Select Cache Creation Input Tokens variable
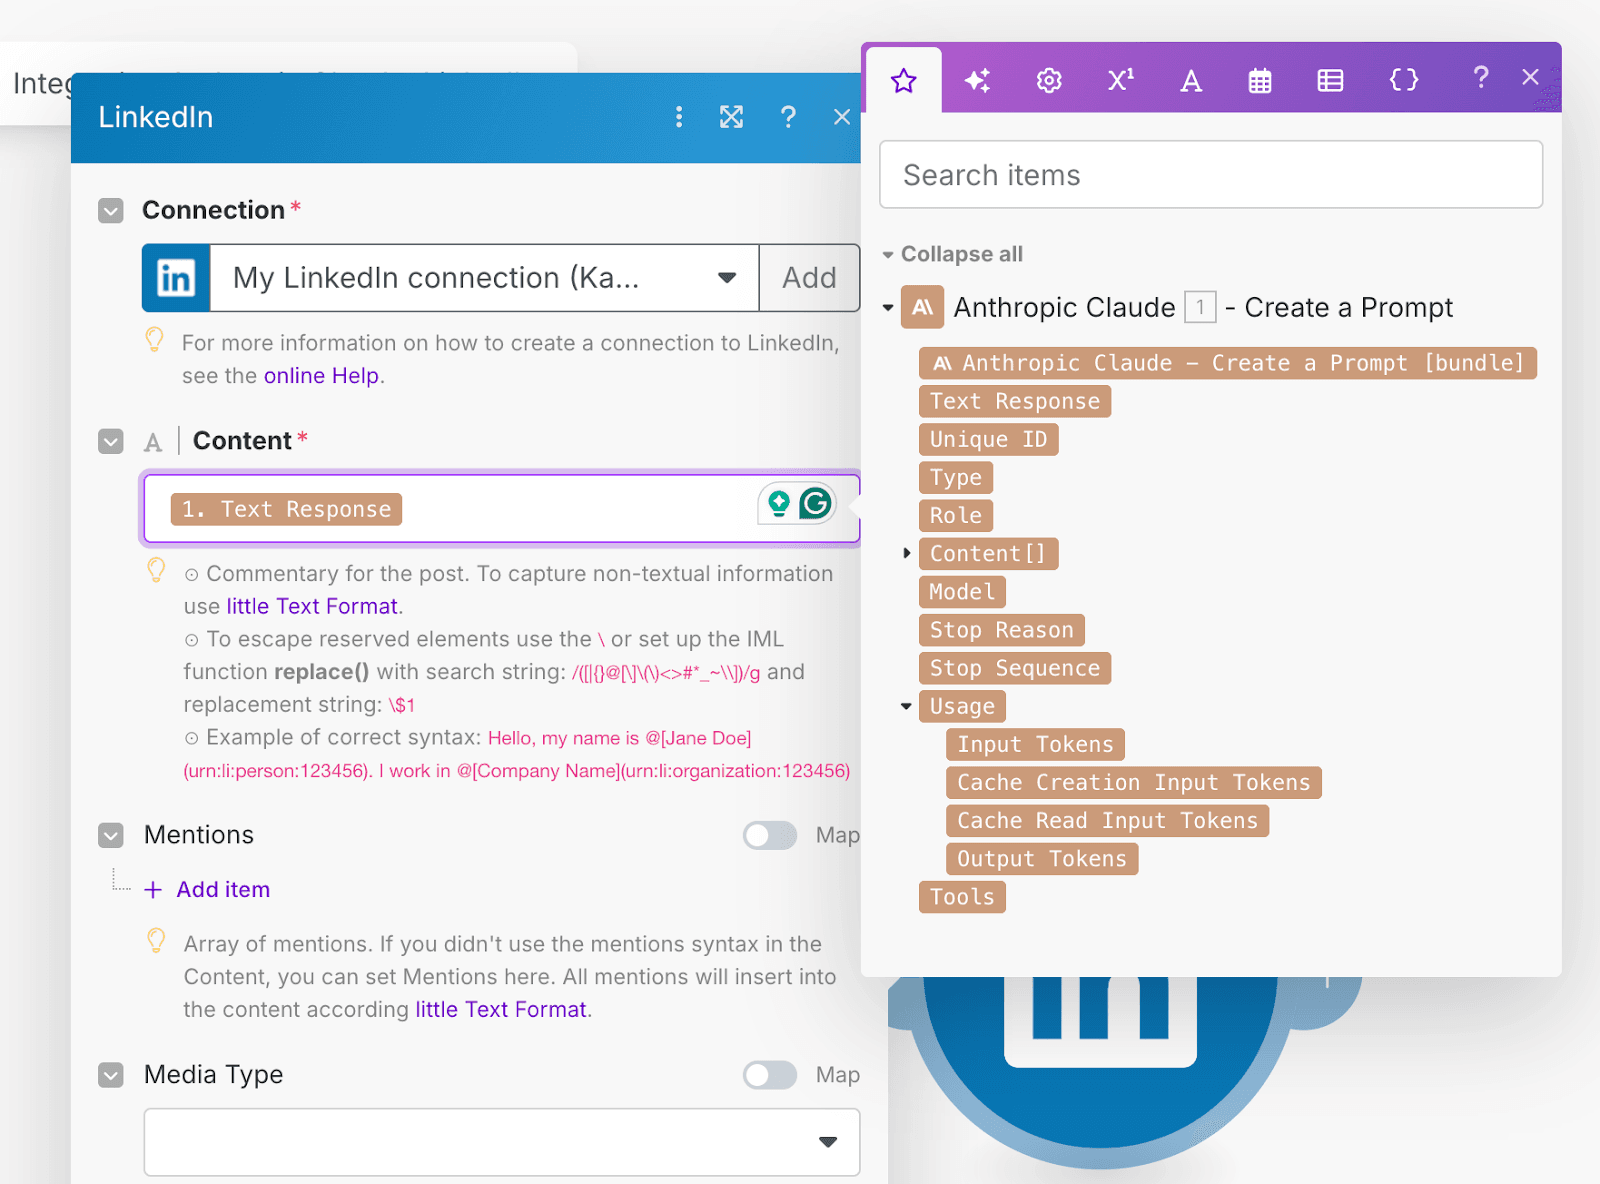This screenshot has width=1600, height=1184. tap(1134, 782)
